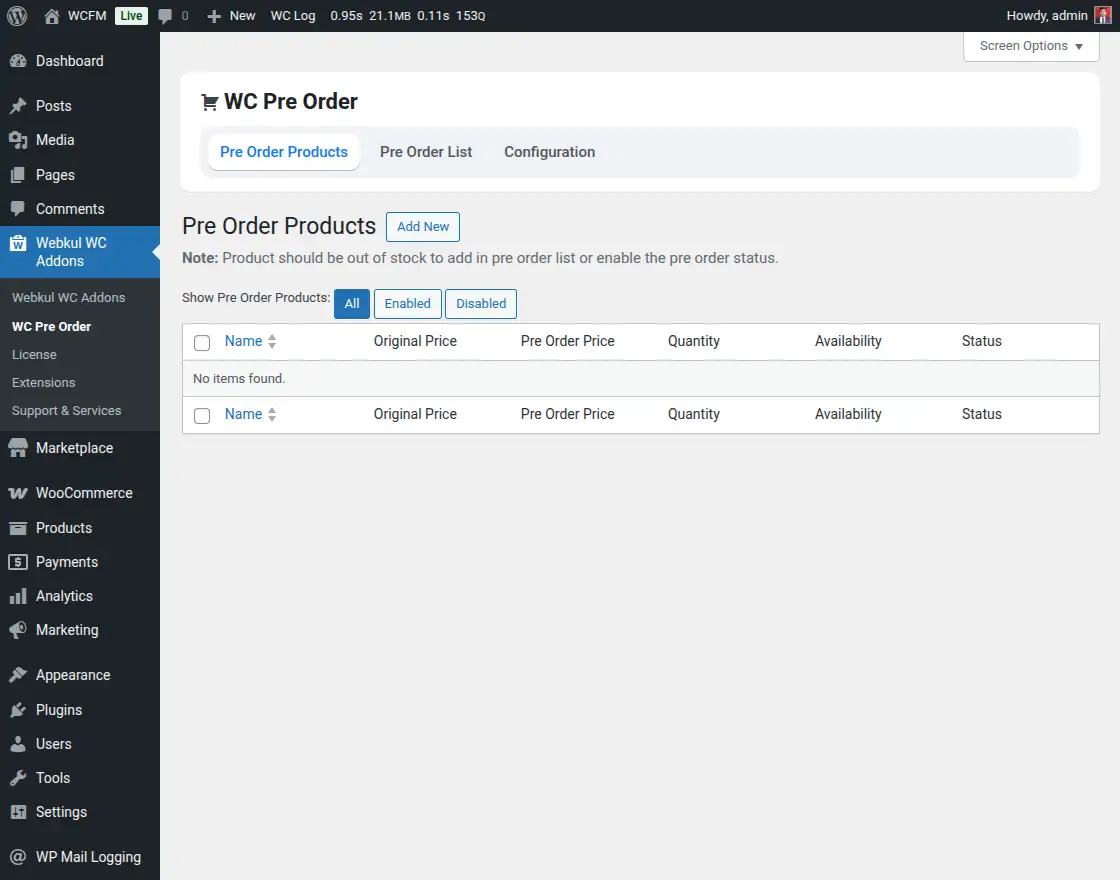Click the Add New button
The width and height of the screenshot is (1120, 880).
[x=422, y=226]
